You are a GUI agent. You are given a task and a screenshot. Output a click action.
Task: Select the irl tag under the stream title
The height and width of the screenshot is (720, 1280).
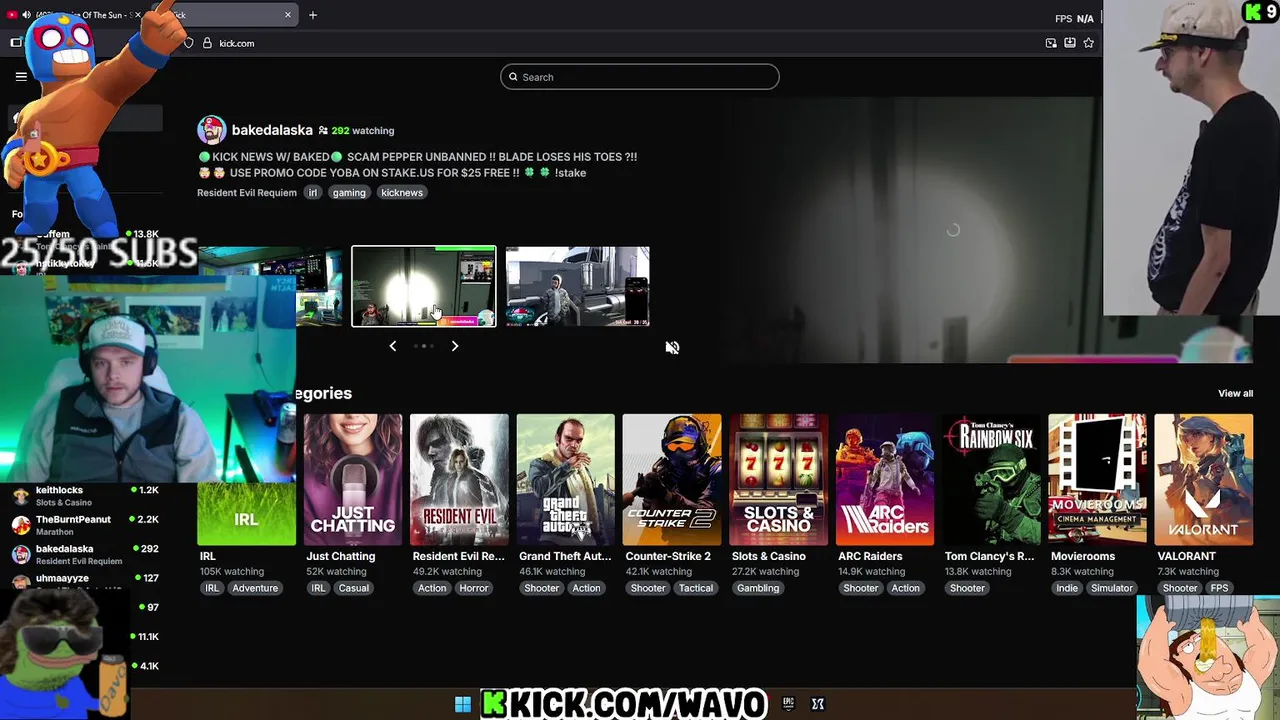(313, 193)
